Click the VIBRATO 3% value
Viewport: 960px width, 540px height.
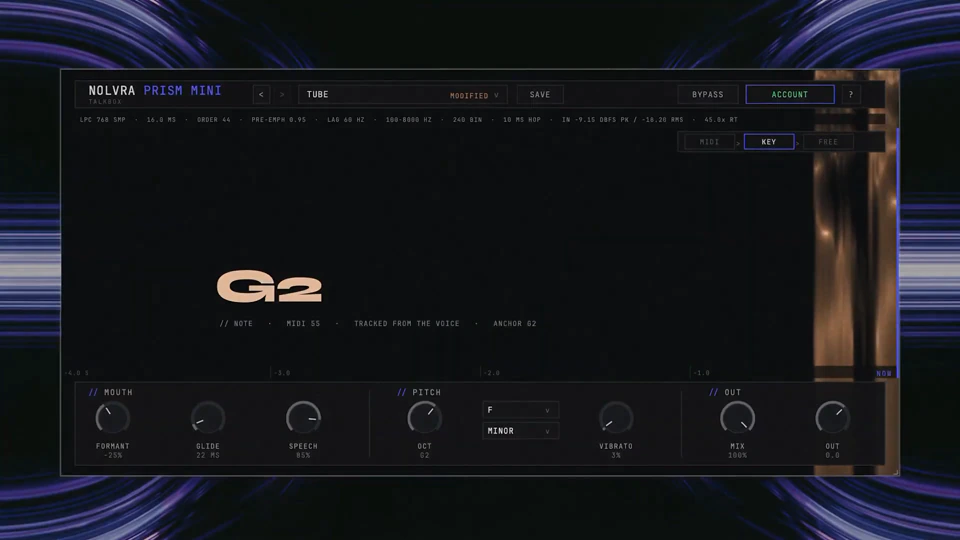(x=616, y=456)
